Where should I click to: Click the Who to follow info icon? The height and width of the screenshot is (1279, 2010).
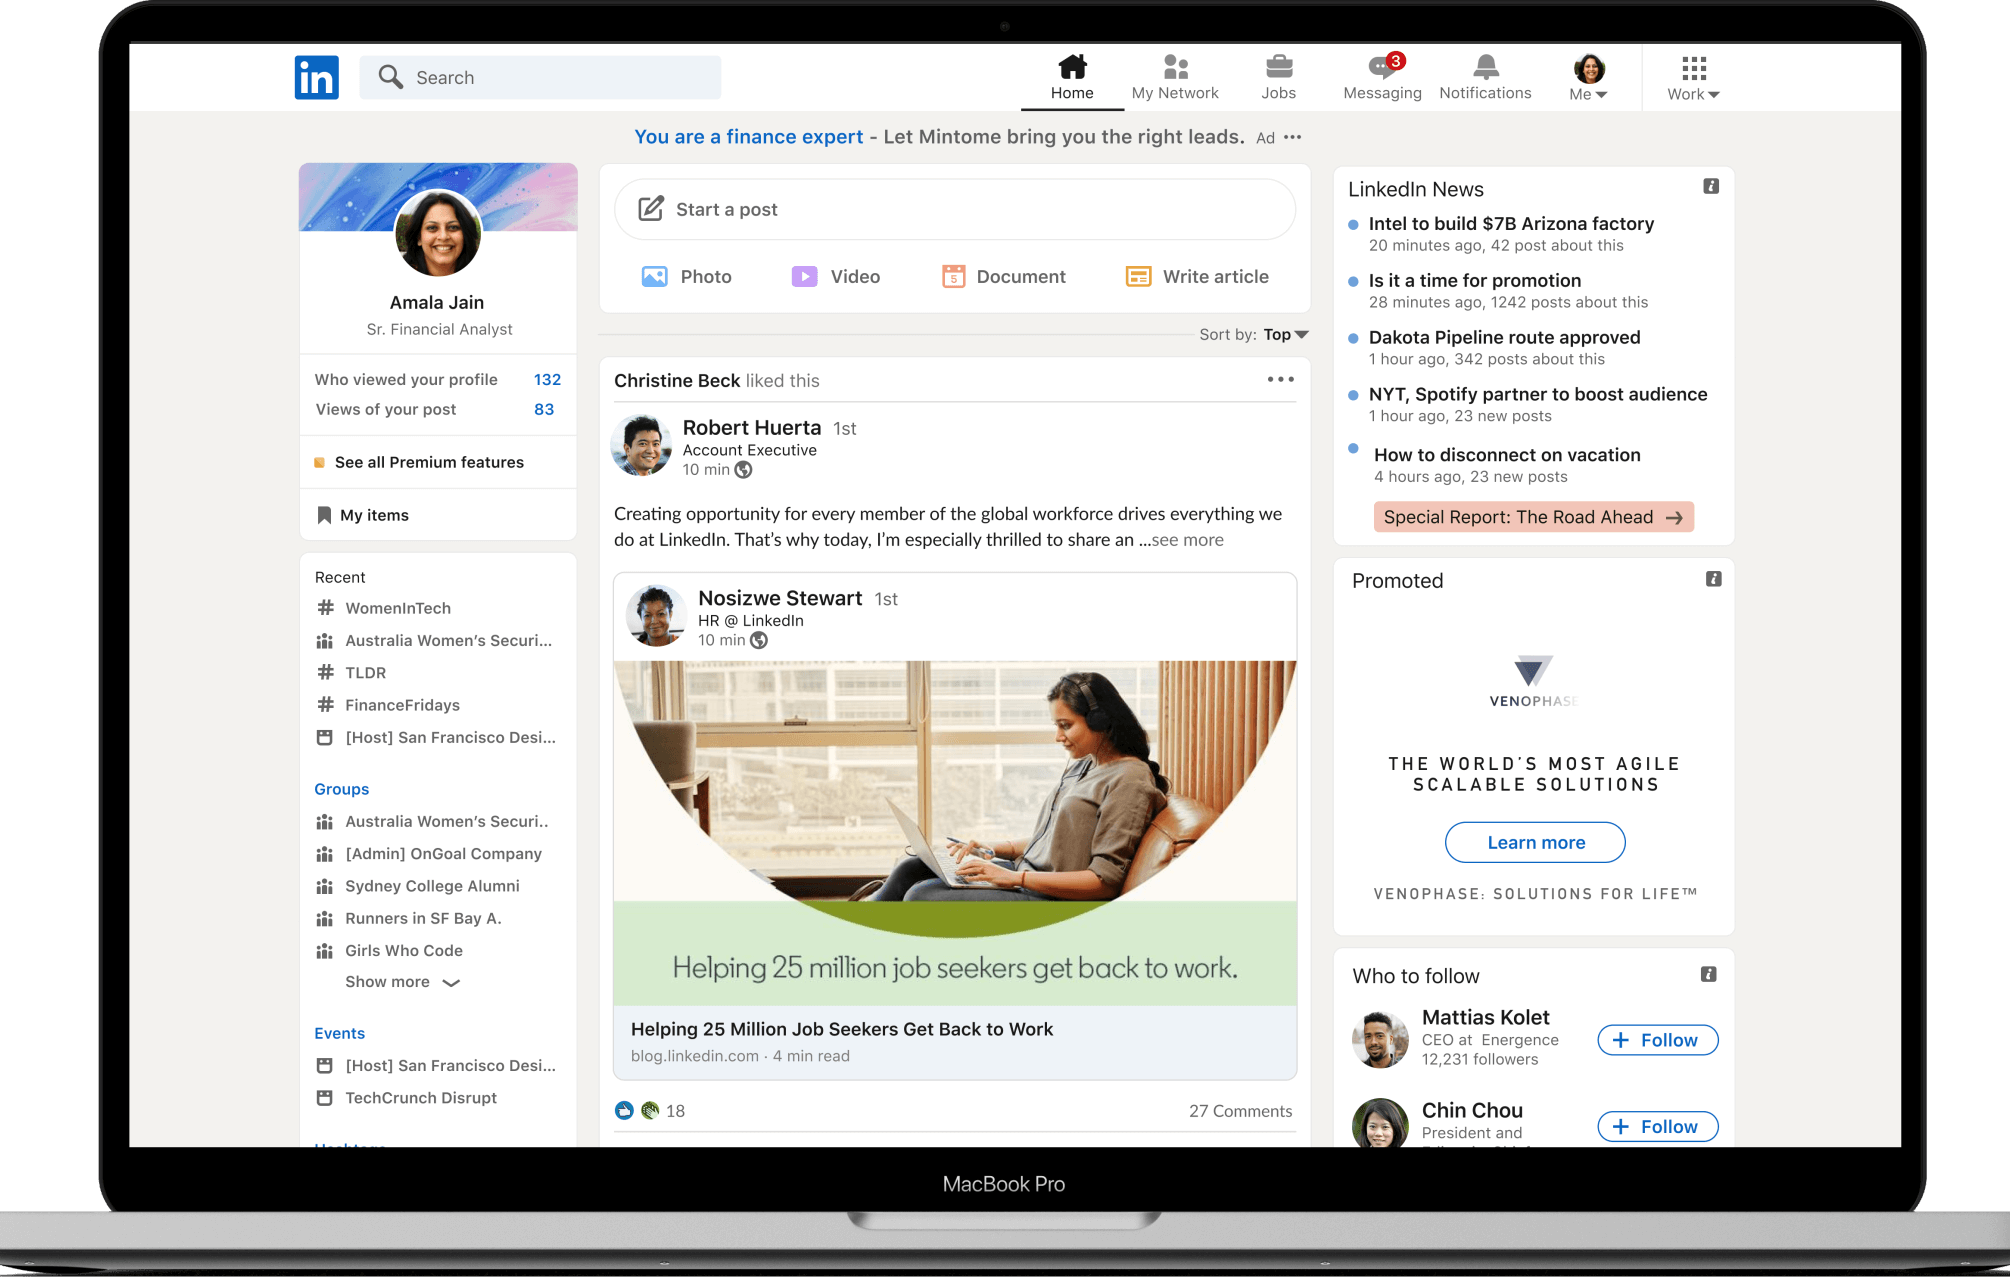[x=1709, y=974]
